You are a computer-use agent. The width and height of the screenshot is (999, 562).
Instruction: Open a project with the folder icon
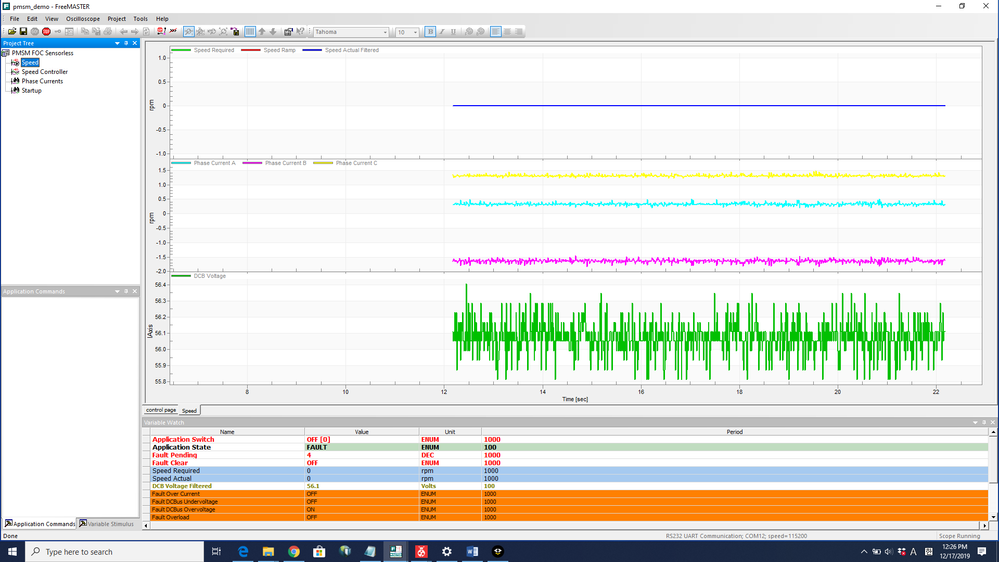pos(12,31)
